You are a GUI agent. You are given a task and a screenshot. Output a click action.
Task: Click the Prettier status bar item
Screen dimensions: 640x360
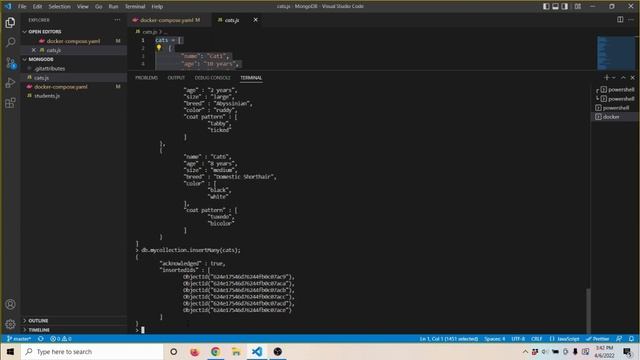pos(598,339)
